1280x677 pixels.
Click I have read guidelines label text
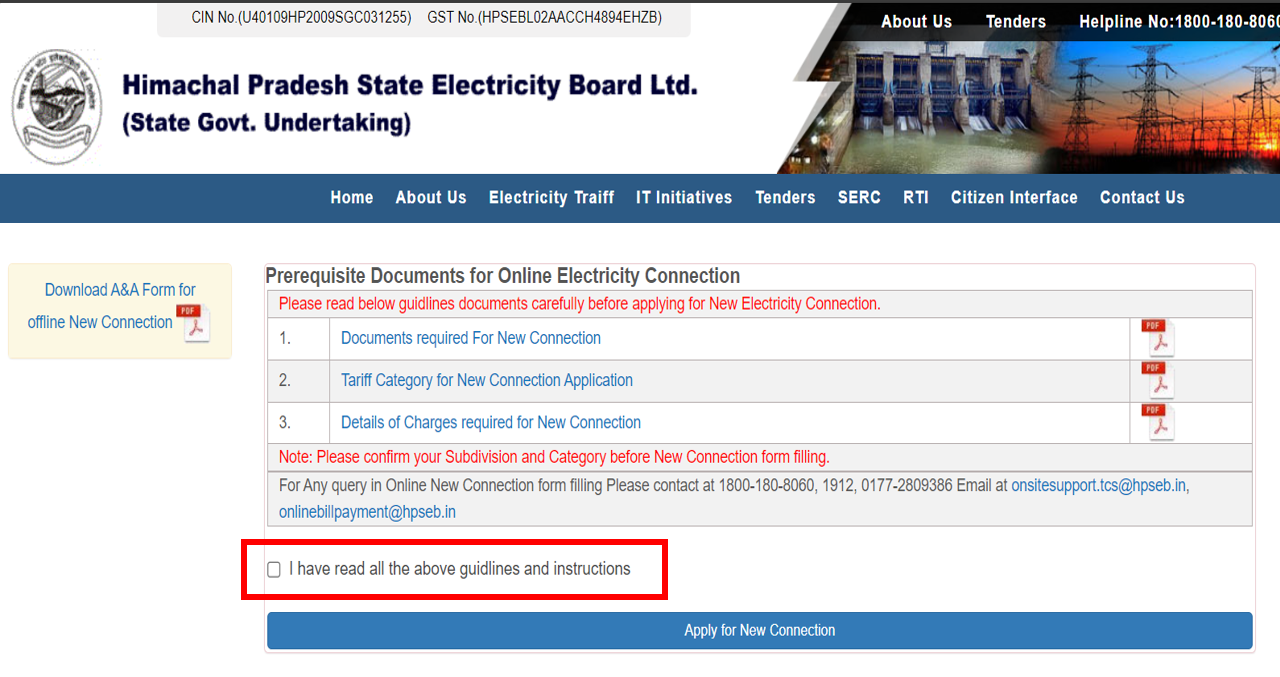tap(460, 569)
